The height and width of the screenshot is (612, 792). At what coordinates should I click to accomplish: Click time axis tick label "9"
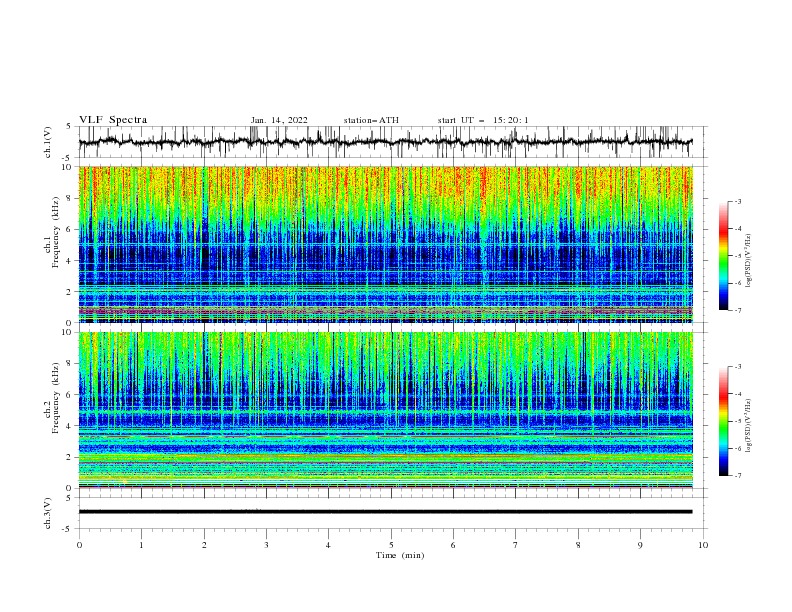tap(640, 545)
